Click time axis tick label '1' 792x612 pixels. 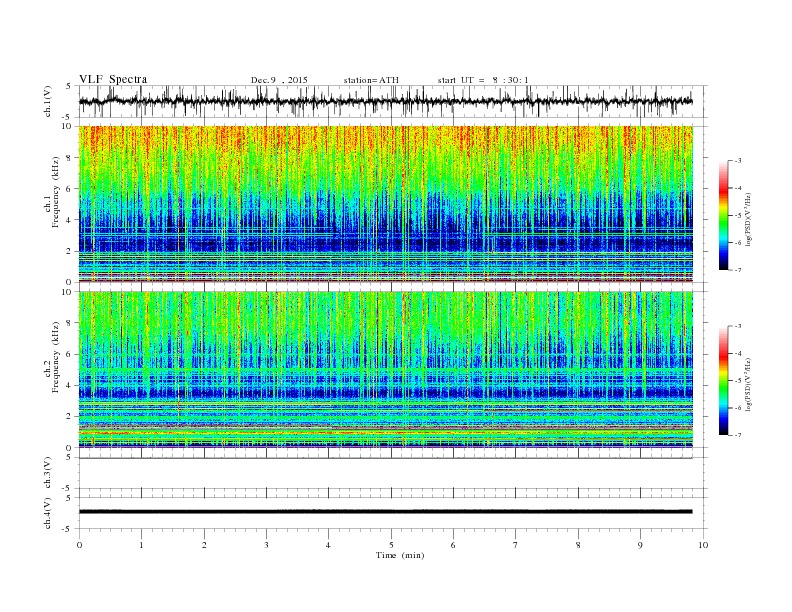click(x=141, y=545)
